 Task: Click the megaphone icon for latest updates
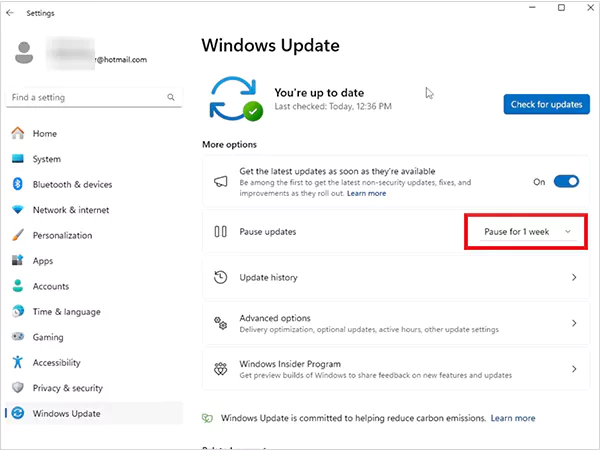coord(220,182)
